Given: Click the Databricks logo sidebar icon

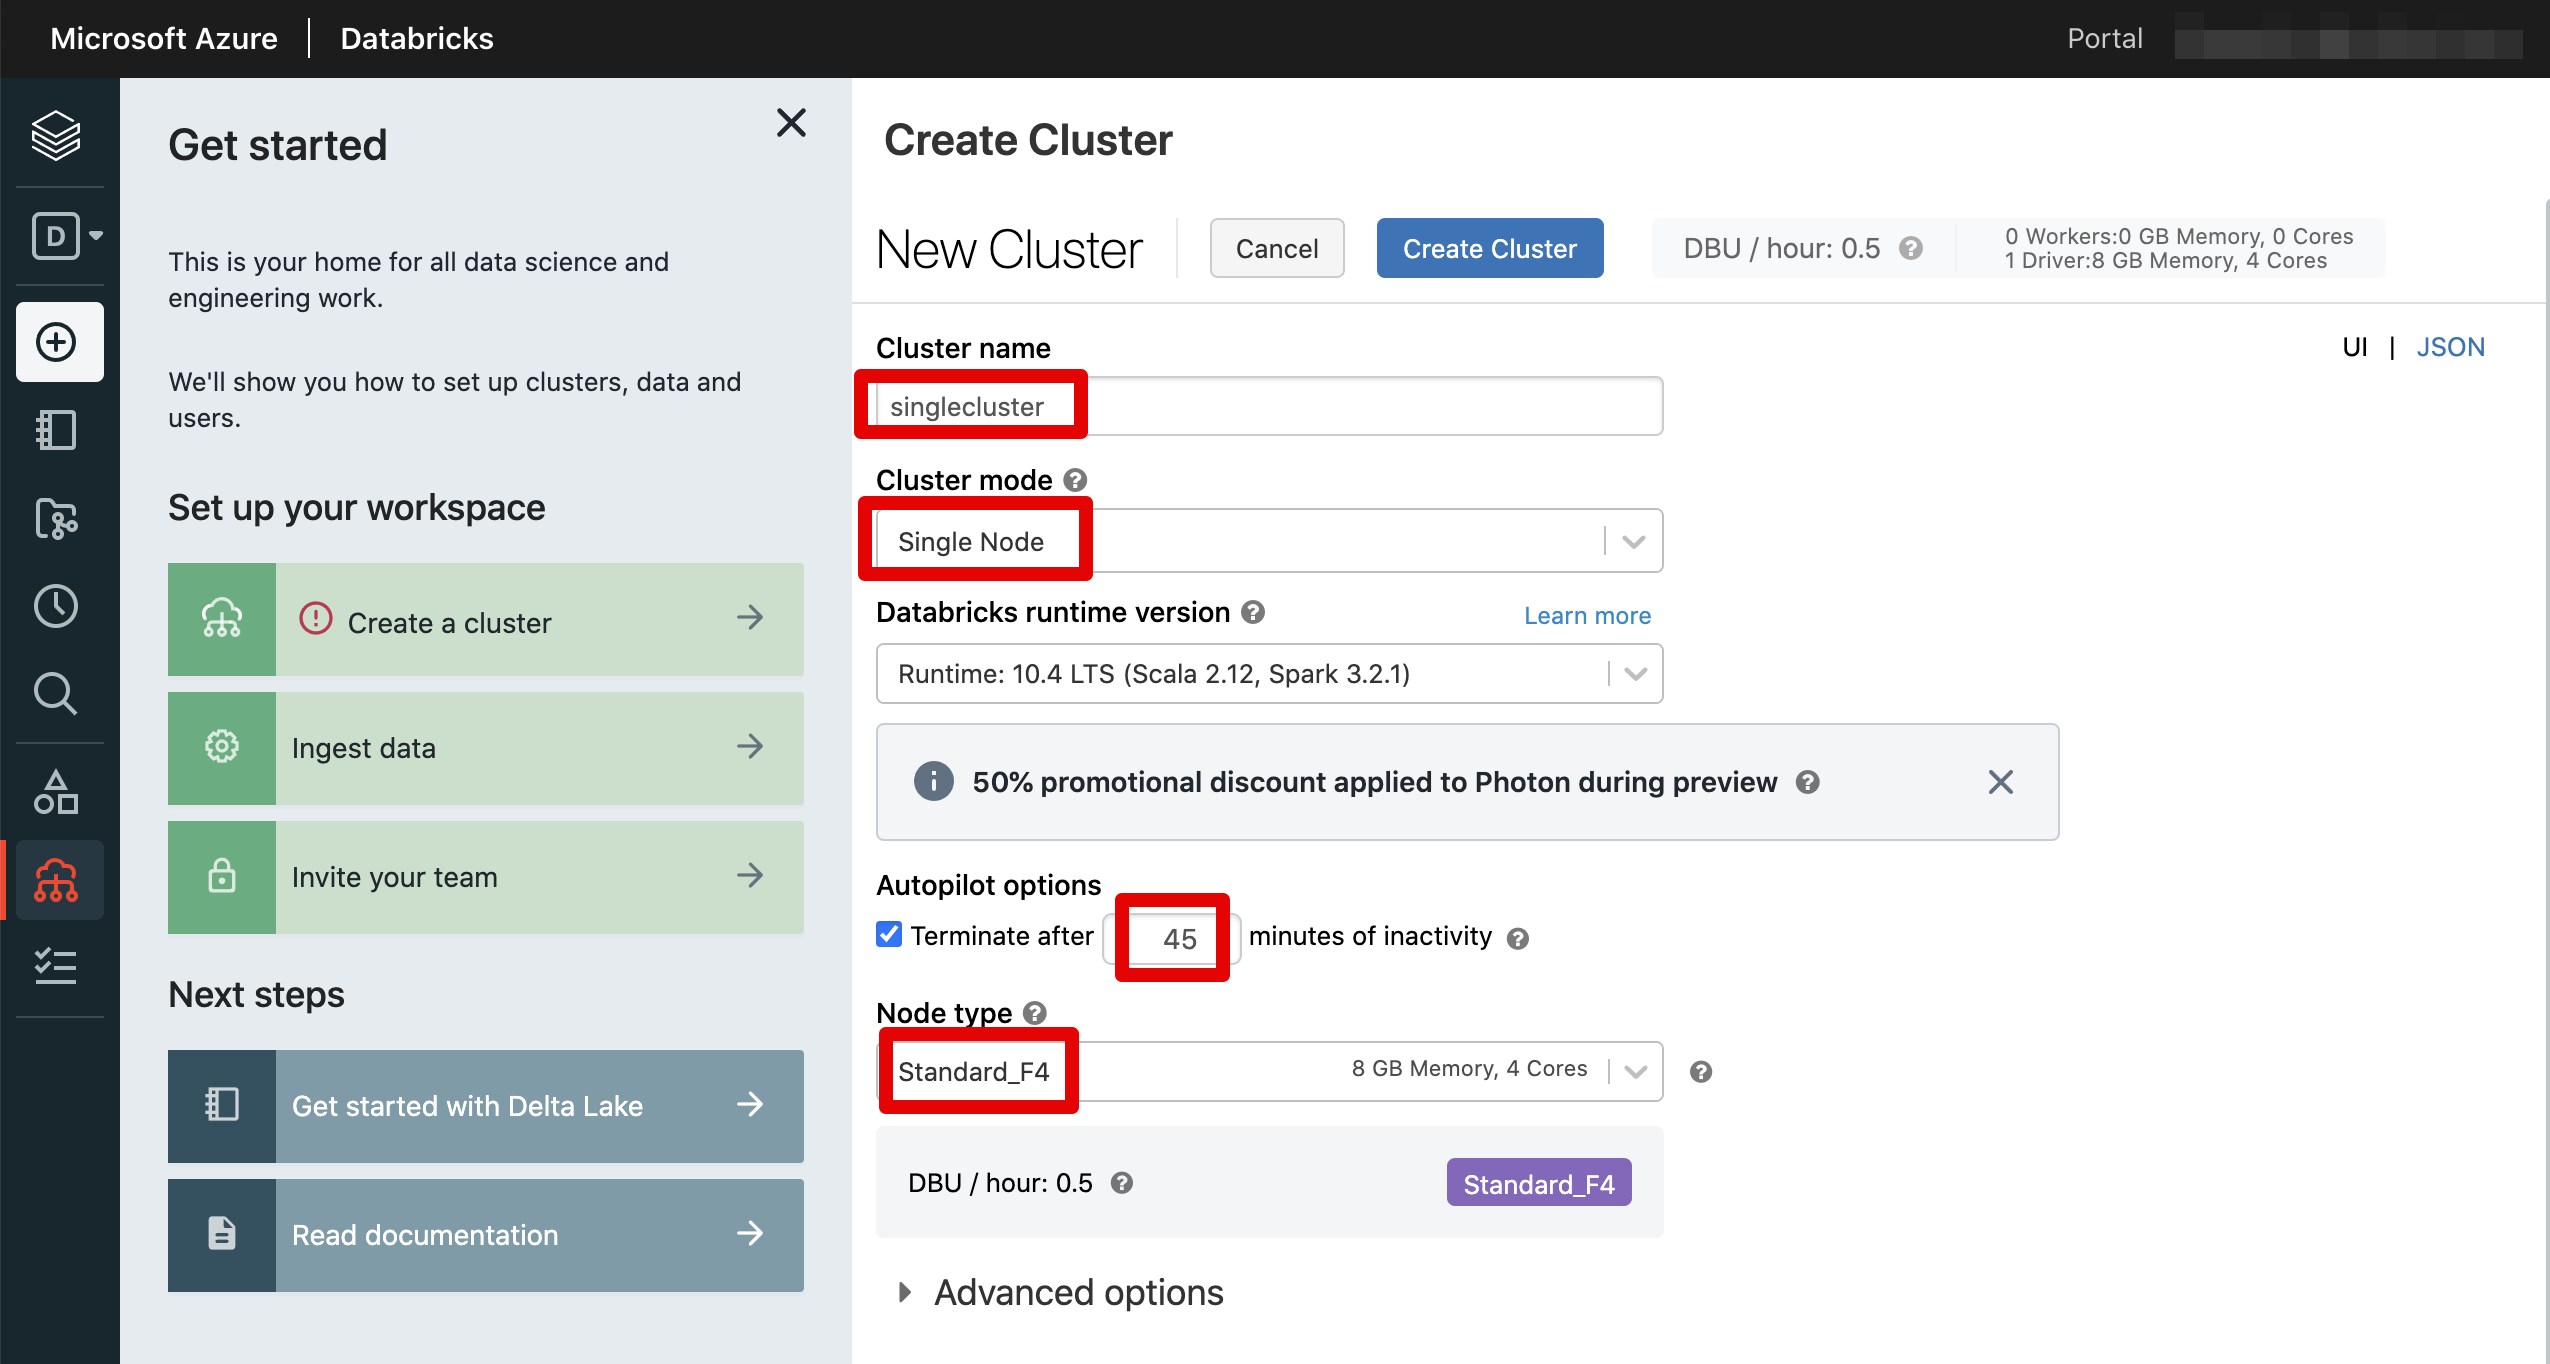Looking at the screenshot, I should pyautogui.click(x=56, y=134).
